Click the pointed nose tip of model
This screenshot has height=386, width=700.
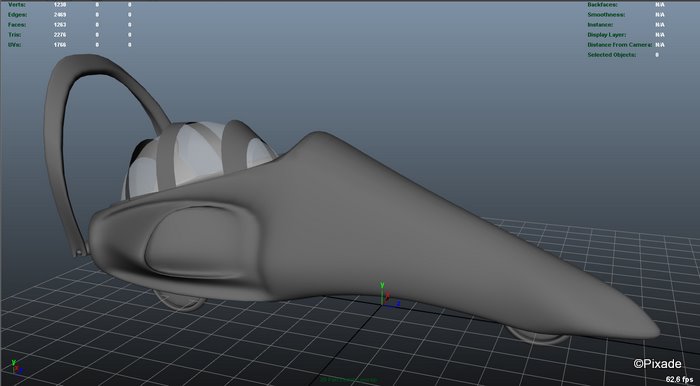(x=650, y=329)
